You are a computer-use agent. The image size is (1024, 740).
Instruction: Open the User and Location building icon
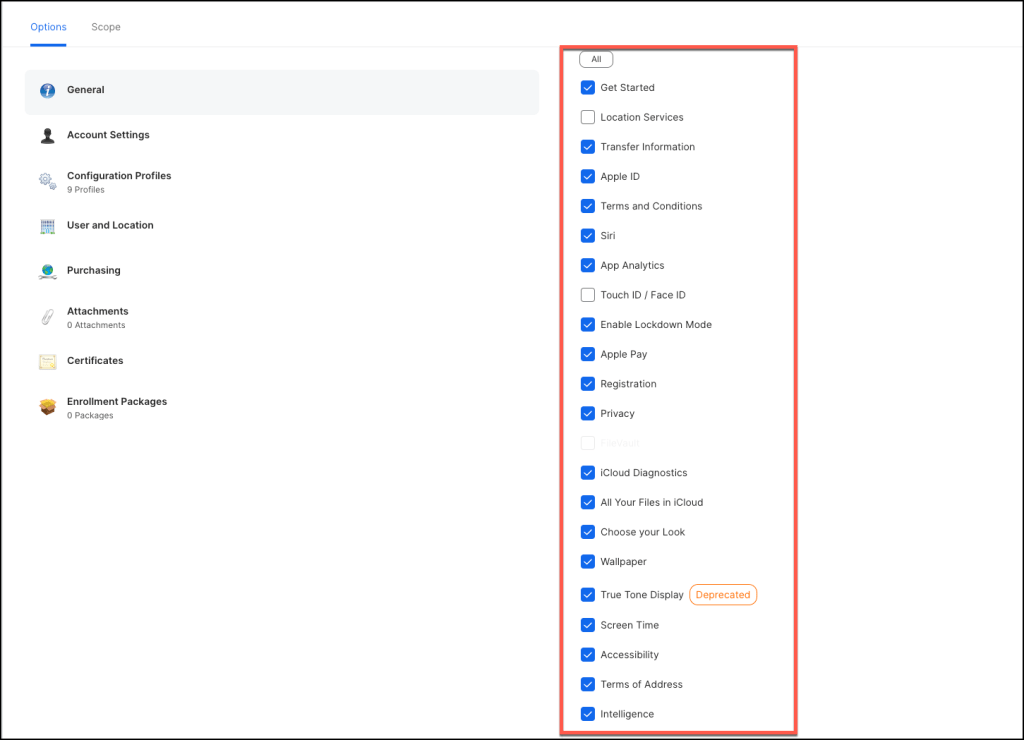pos(47,226)
